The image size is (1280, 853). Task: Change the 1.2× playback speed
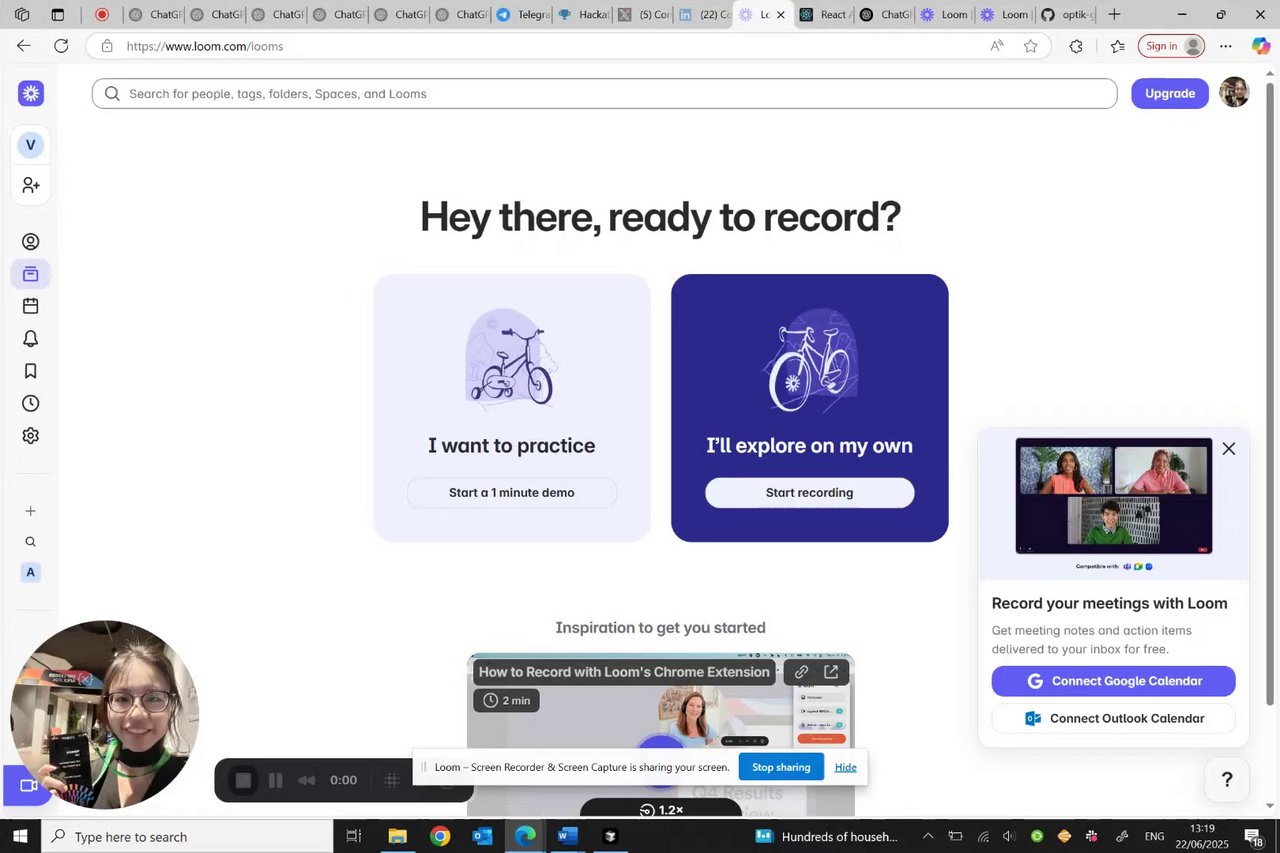pos(660,809)
